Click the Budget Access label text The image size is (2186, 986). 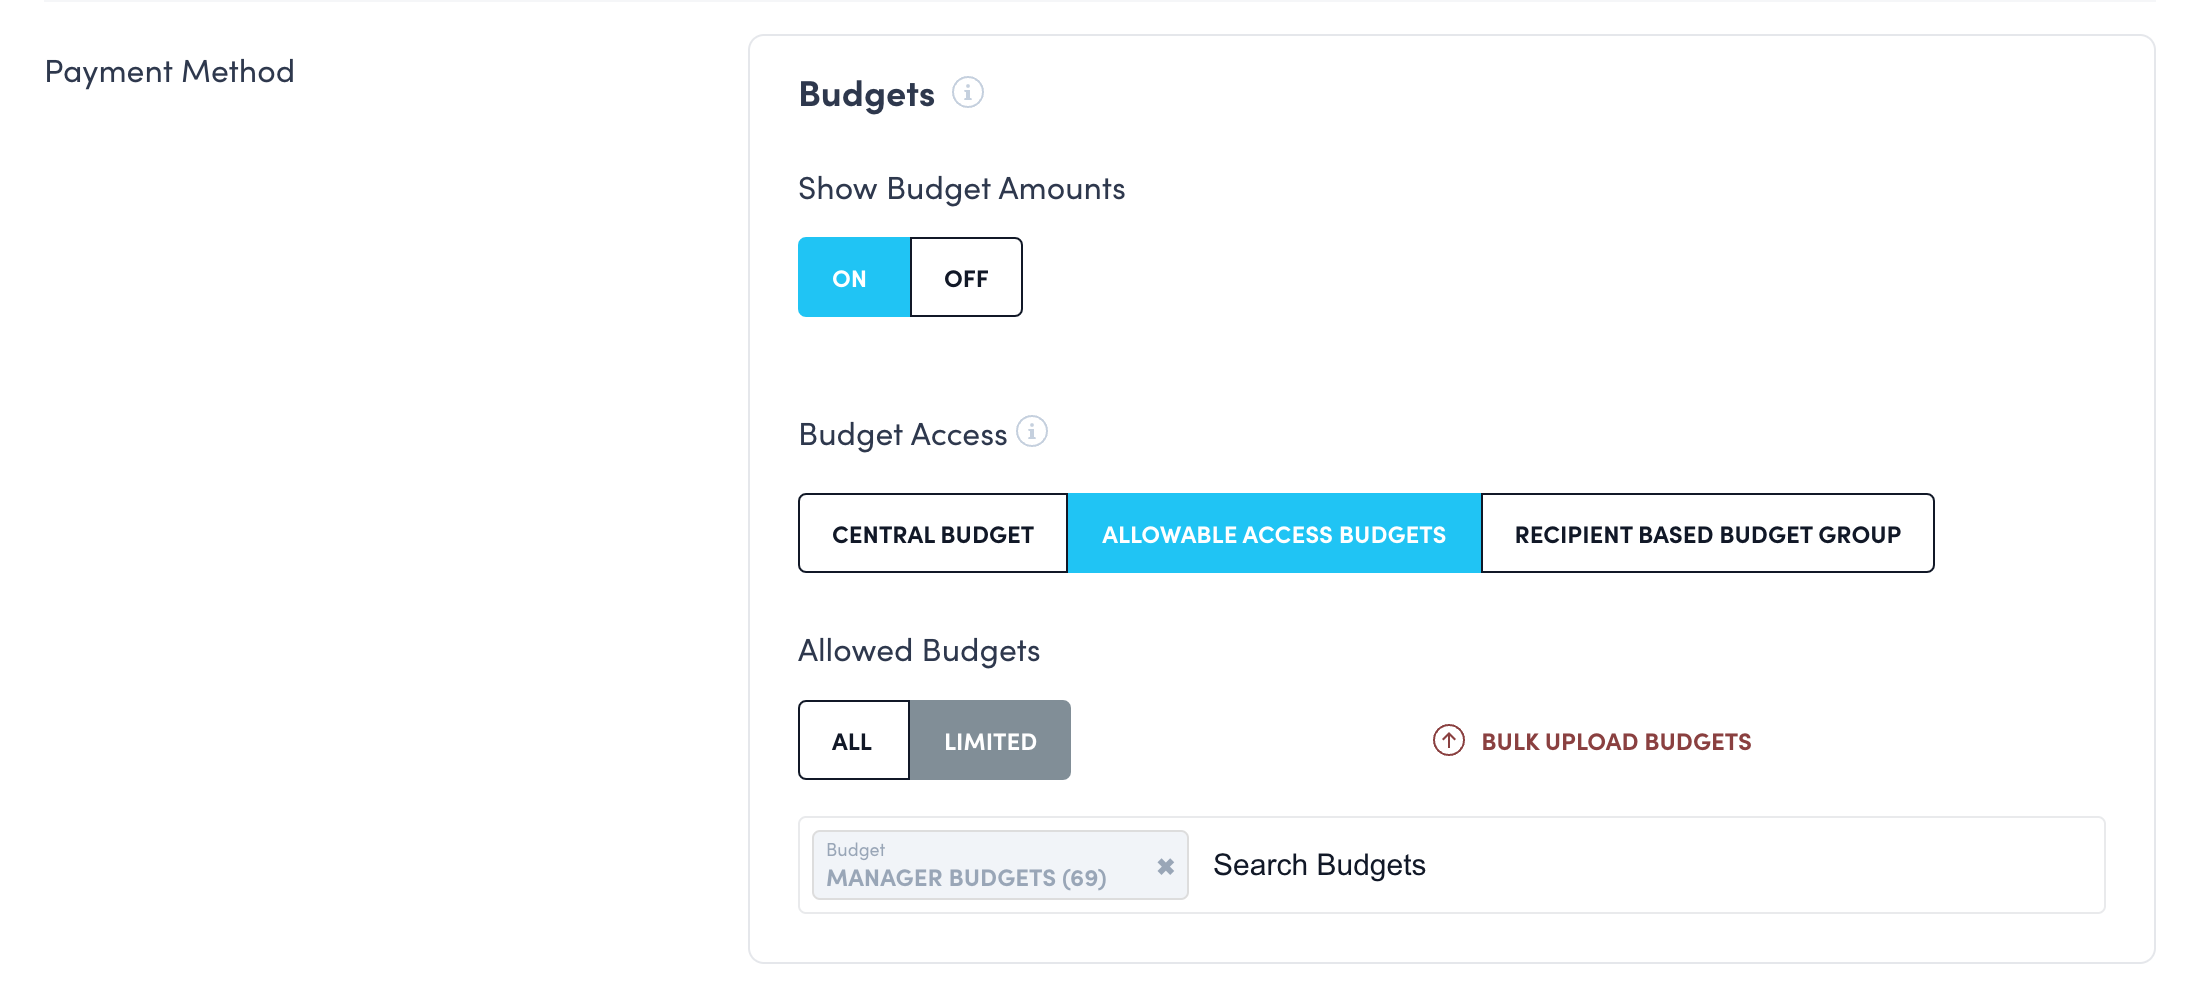pos(902,435)
